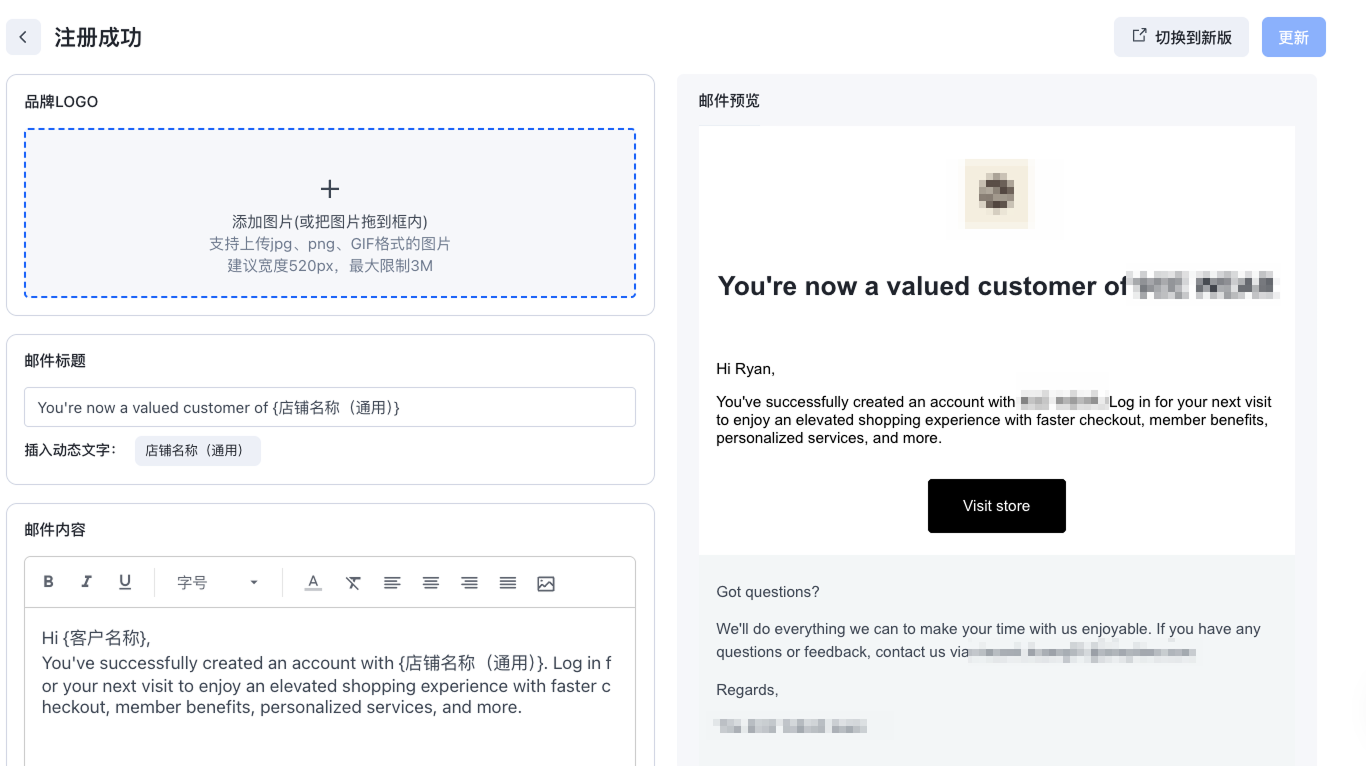
Task: Justify the email content text
Action: point(508,583)
